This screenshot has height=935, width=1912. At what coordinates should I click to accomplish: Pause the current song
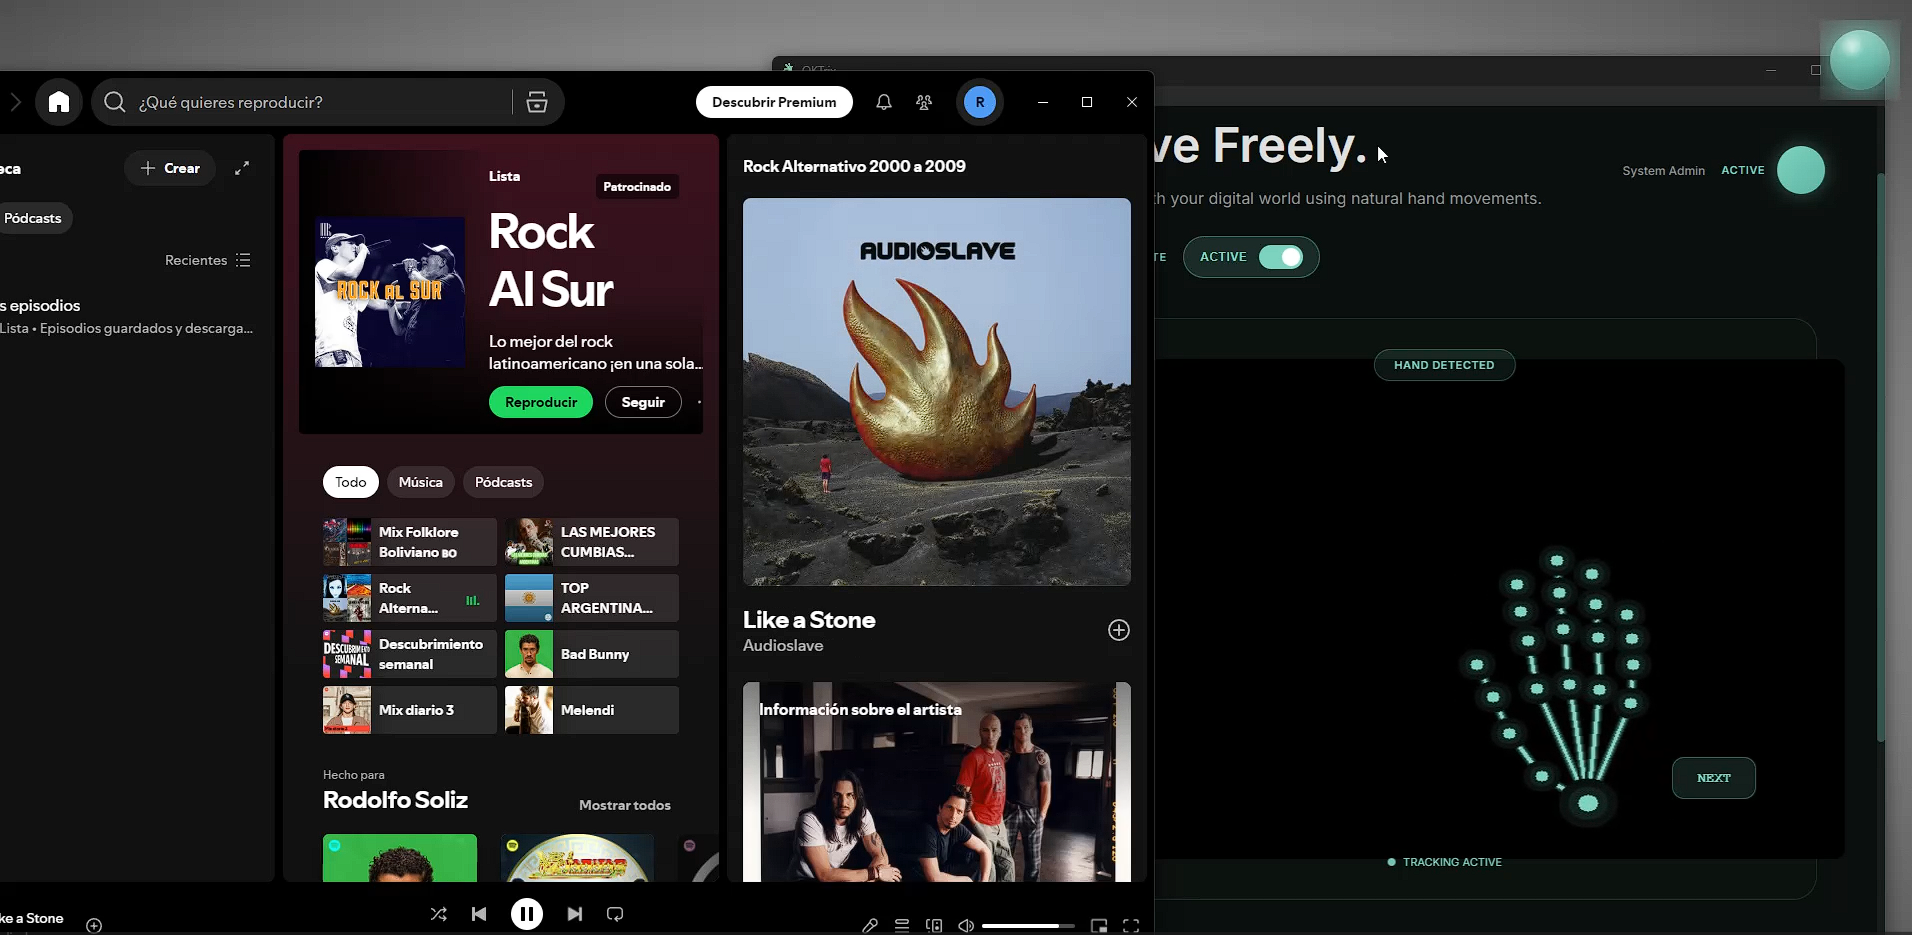(x=527, y=914)
